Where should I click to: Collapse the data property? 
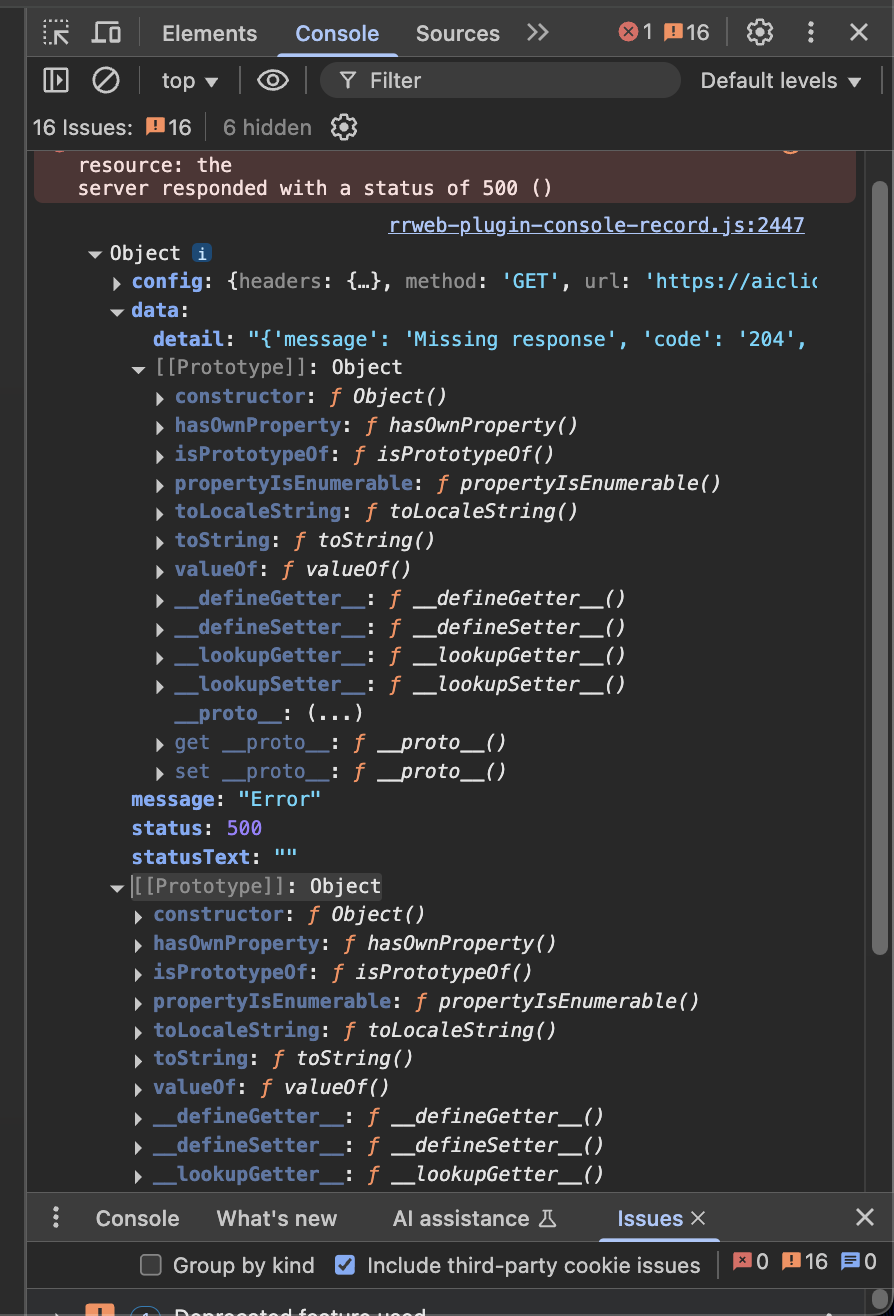pos(118,311)
